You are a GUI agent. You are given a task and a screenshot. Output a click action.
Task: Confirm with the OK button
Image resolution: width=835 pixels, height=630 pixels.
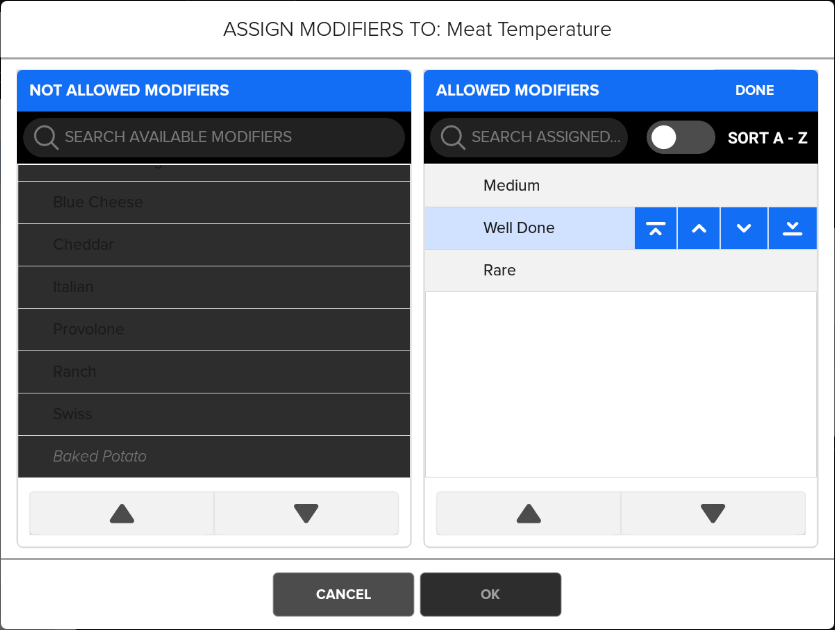point(490,594)
